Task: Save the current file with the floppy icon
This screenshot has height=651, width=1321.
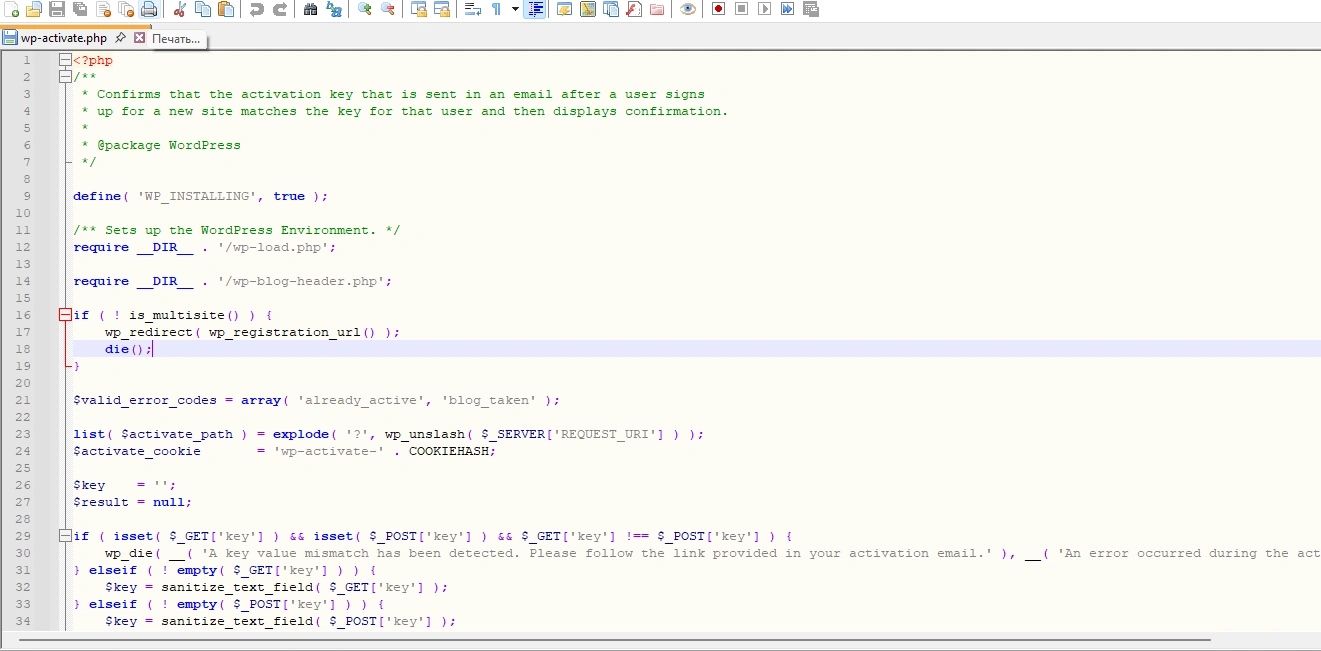Action: click(x=57, y=9)
